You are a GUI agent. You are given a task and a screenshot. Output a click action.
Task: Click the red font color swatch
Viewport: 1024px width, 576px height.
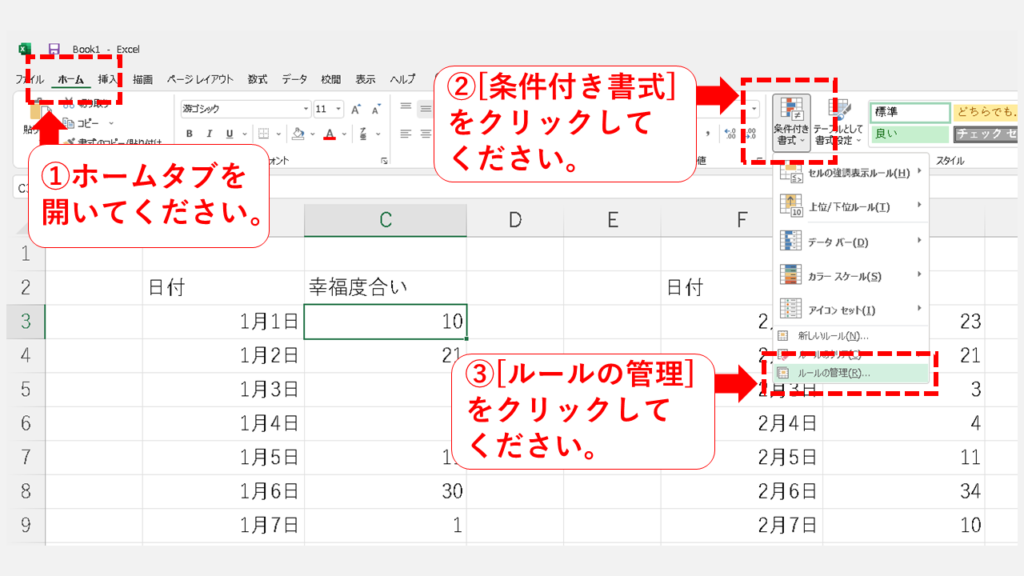[x=331, y=134]
